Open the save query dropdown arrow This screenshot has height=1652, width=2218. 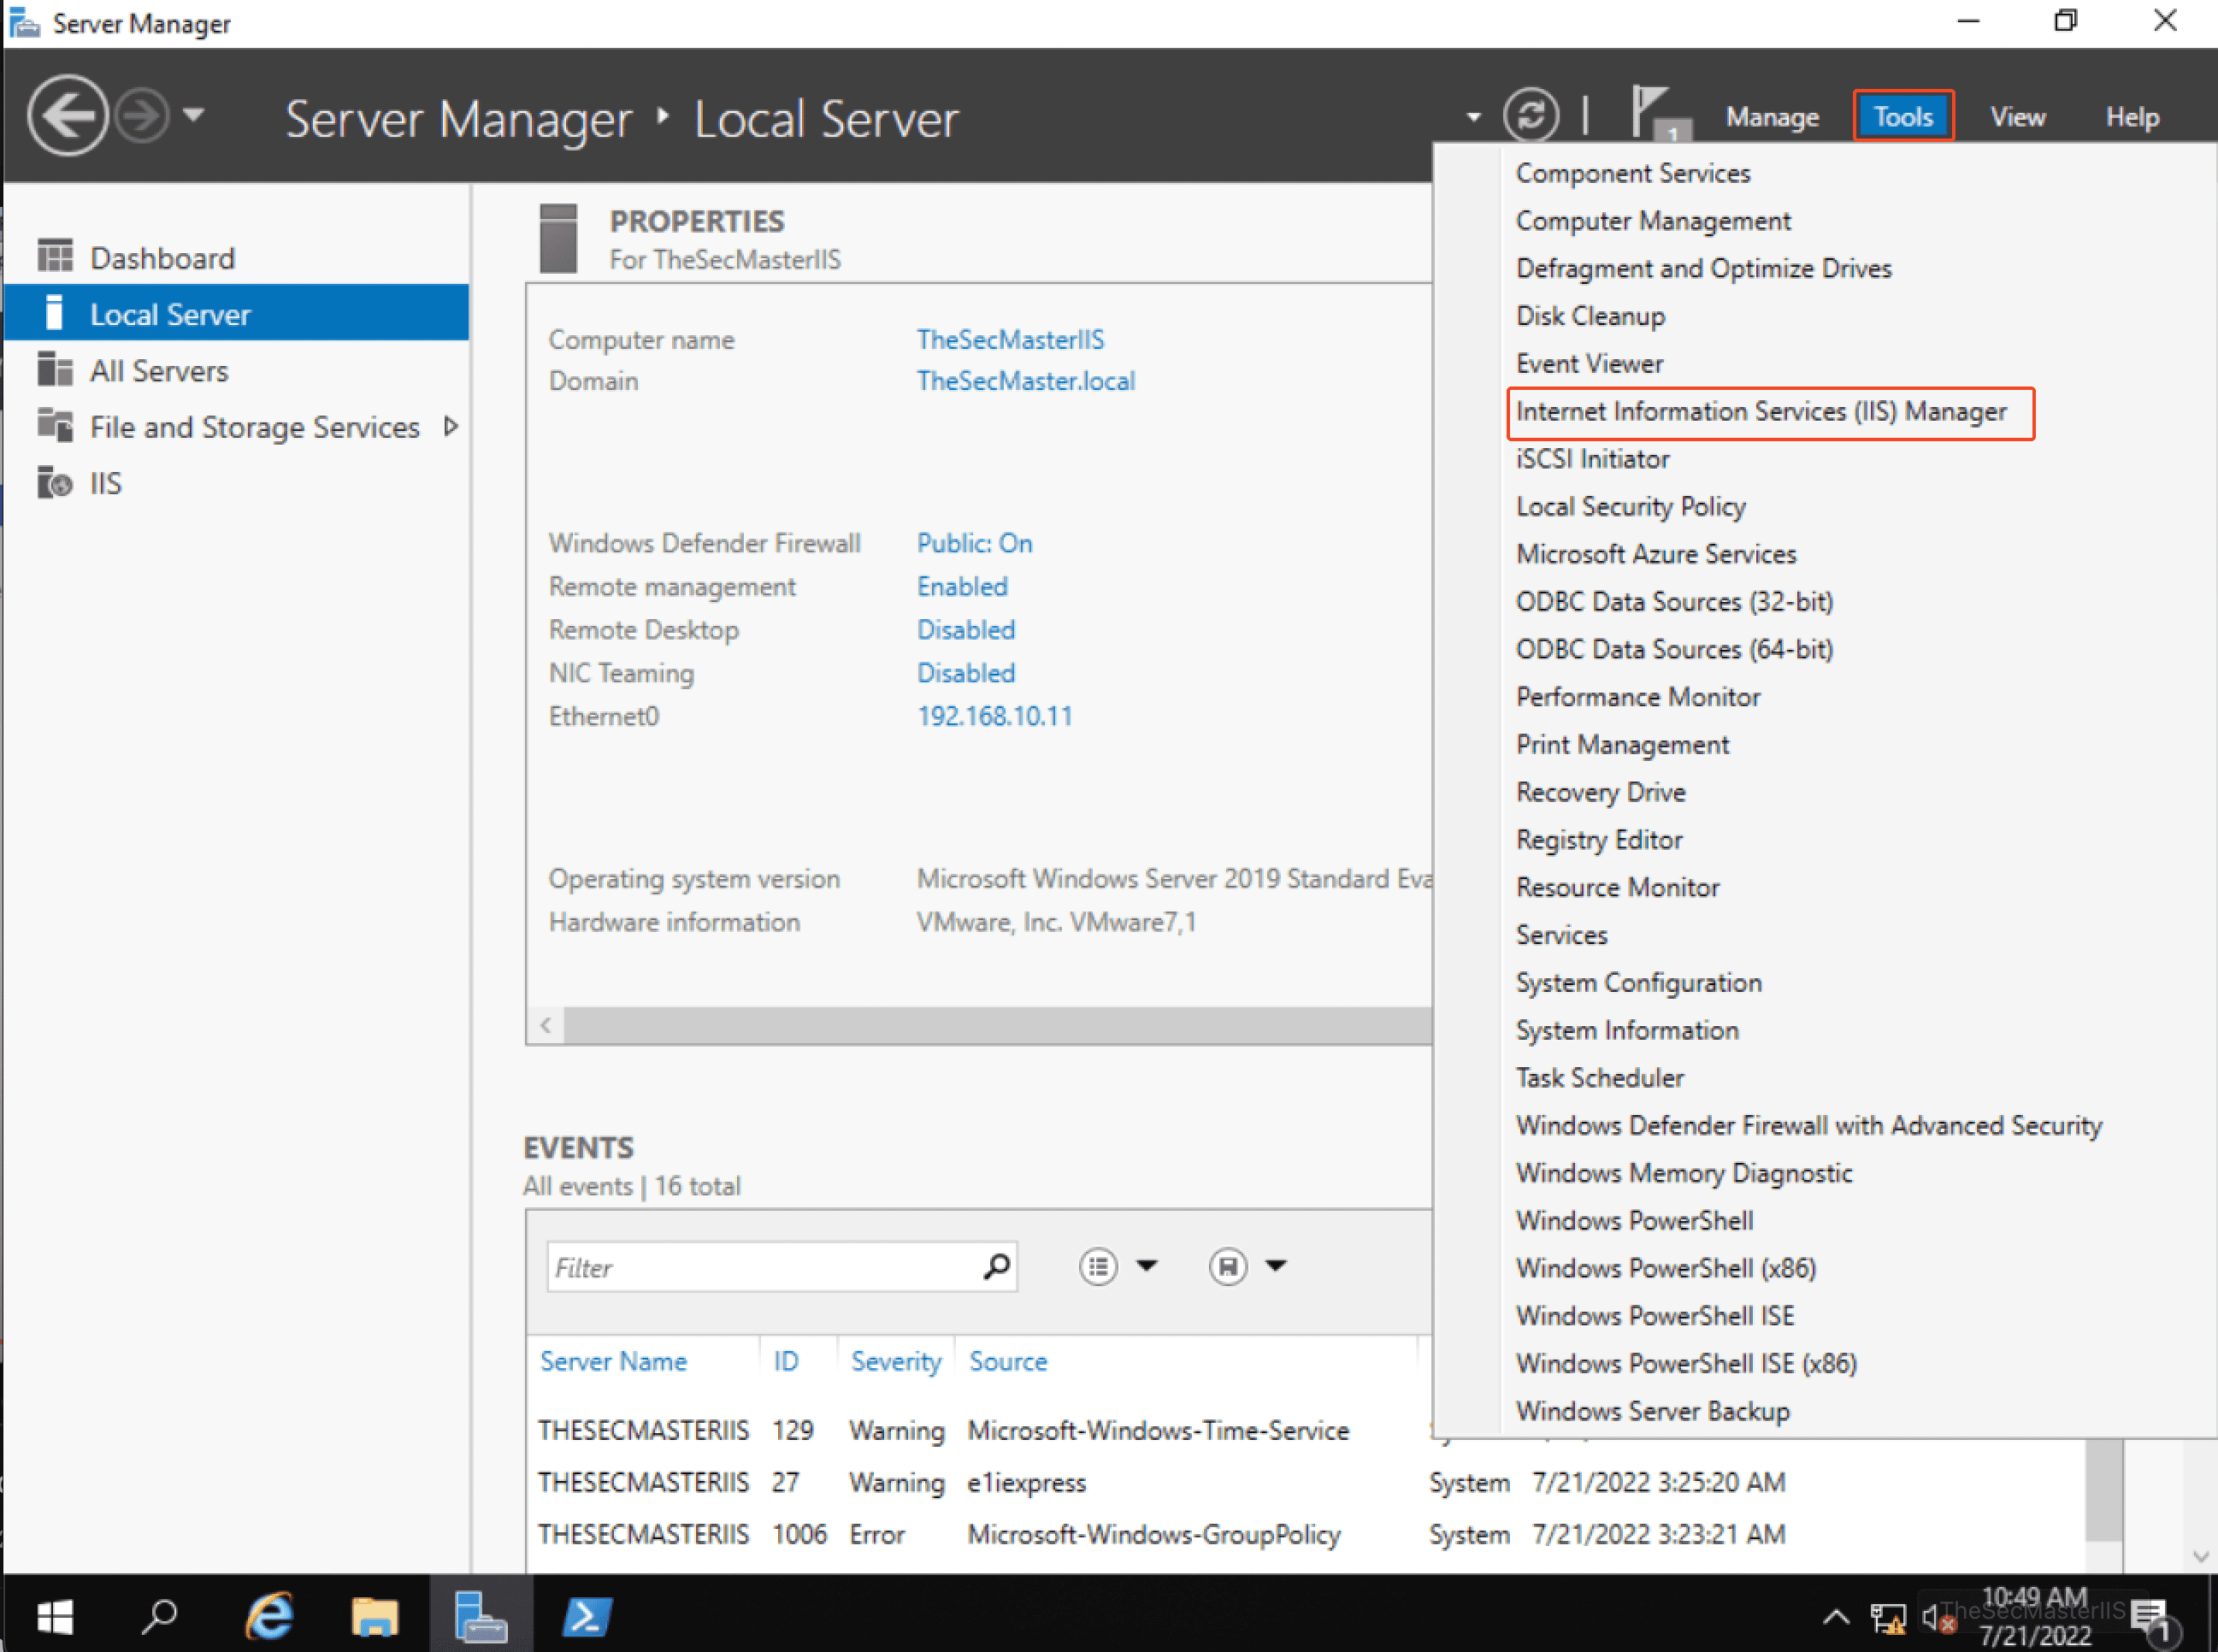coord(1275,1267)
